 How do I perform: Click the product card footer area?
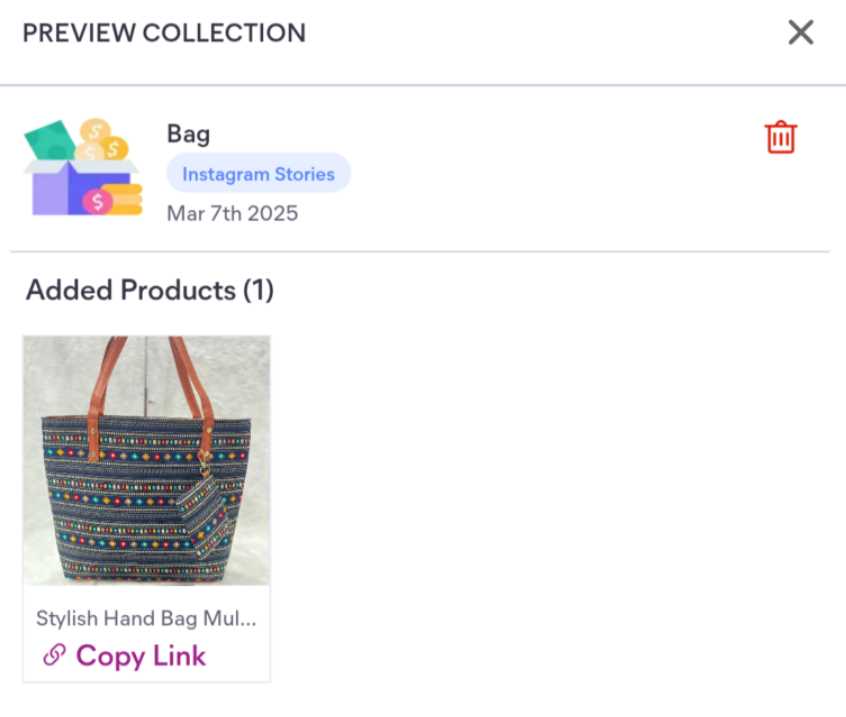[x=146, y=633]
